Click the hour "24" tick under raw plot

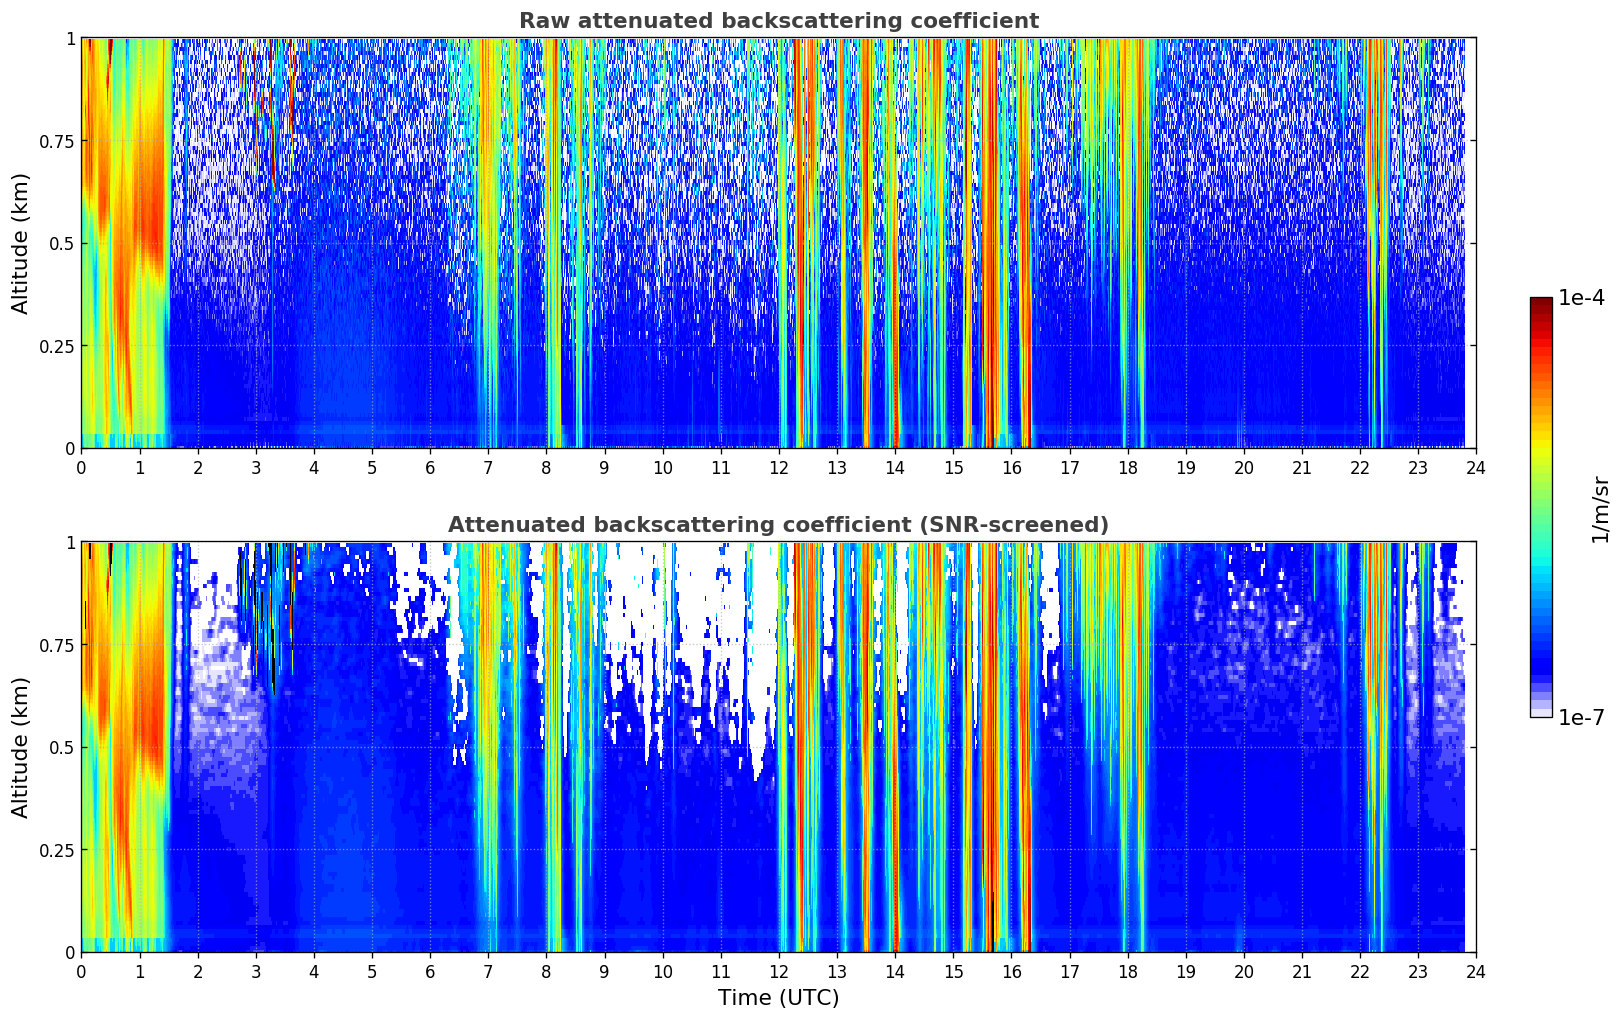[x=1476, y=467]
